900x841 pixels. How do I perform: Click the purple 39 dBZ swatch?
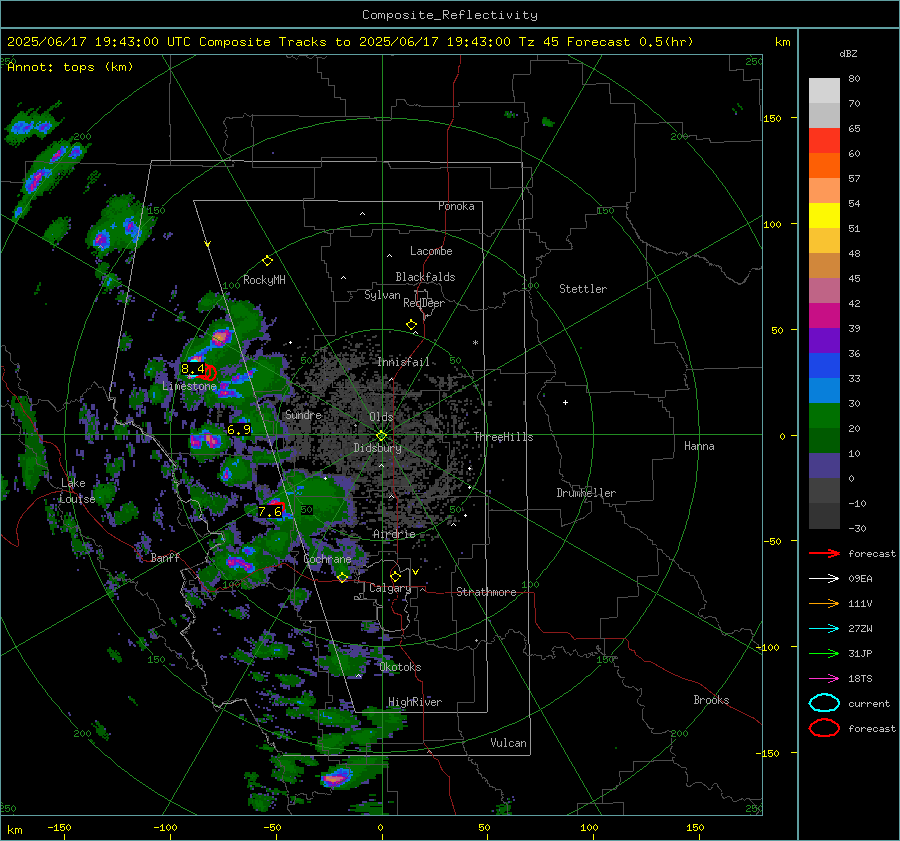pyautogui.click(x=824, y=340)
